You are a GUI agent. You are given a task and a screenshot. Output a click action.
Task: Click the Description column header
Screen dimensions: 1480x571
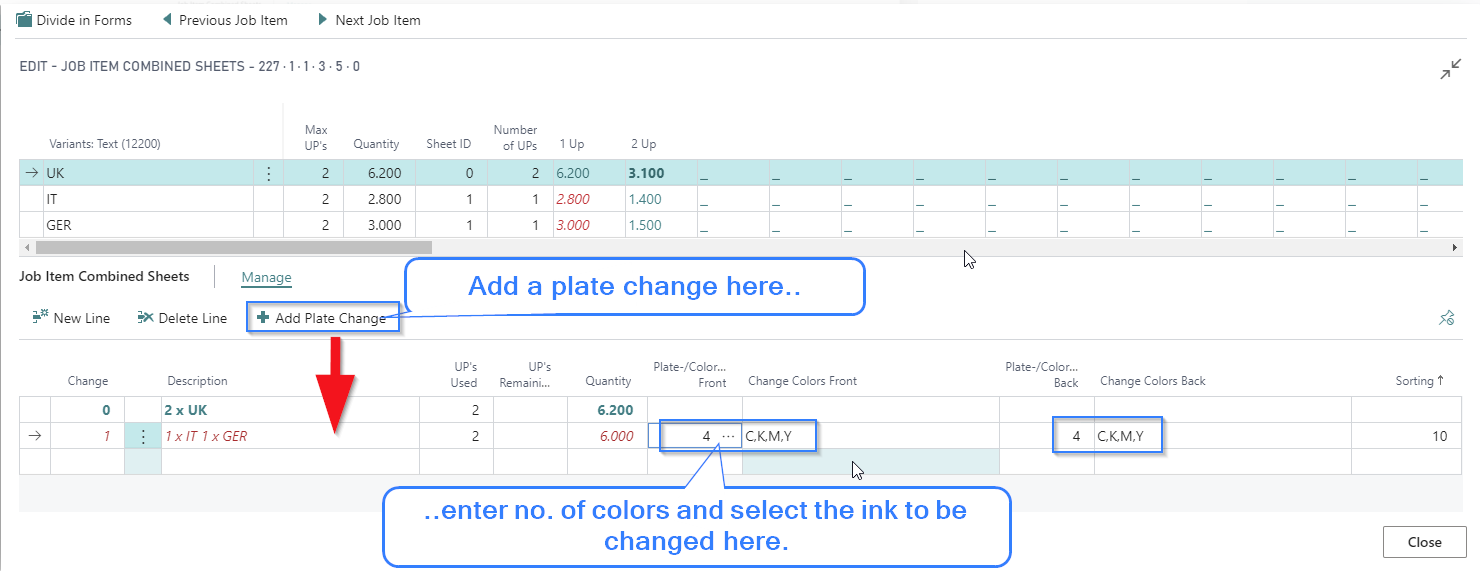click(x=197, y=381)
